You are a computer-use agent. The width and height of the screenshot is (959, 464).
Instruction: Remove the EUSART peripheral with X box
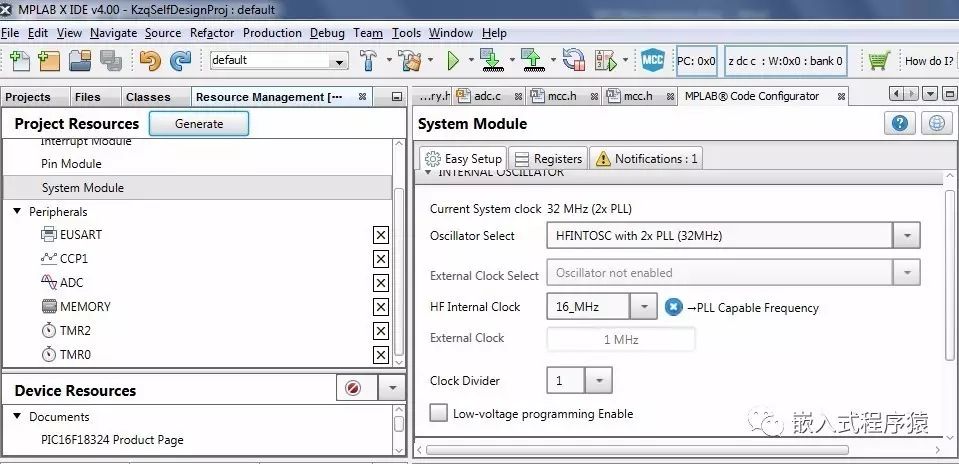point(381,235)
